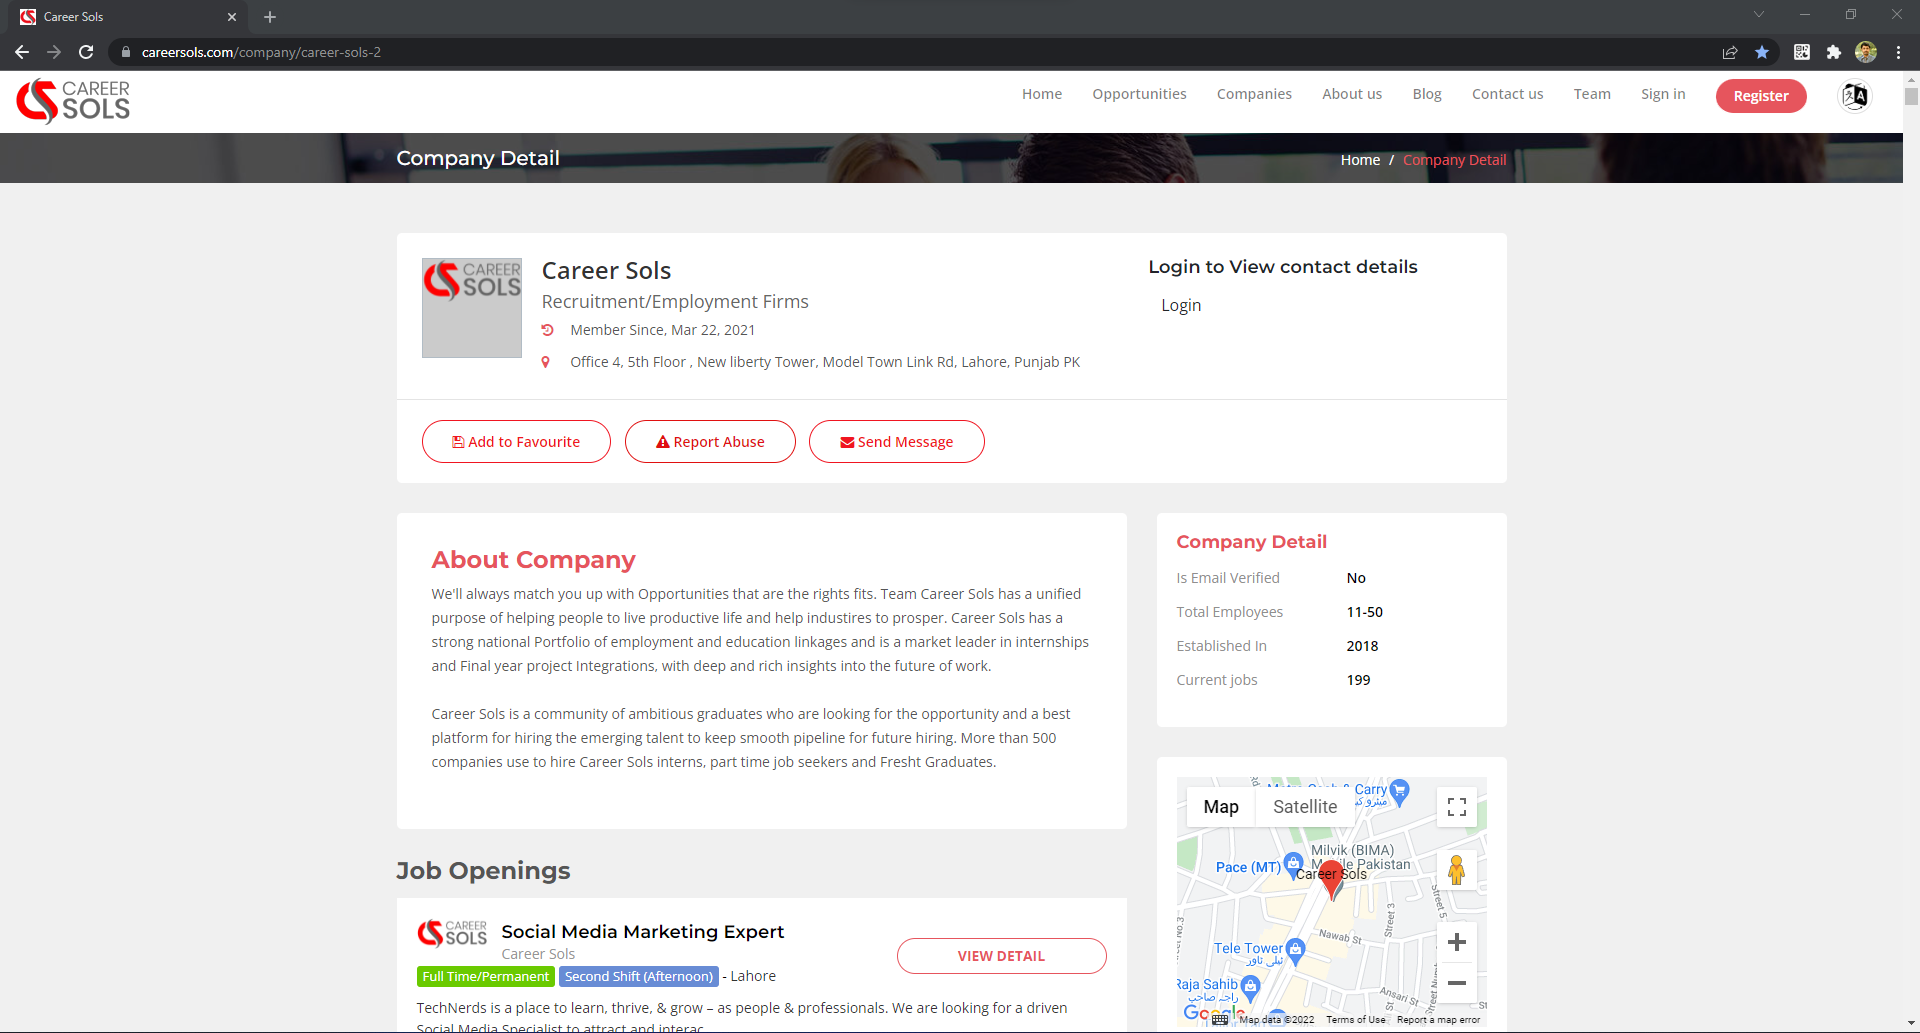Reload the page with the refresh icon
This screenshot has height=1033, width=1920.
click(86, 52)
